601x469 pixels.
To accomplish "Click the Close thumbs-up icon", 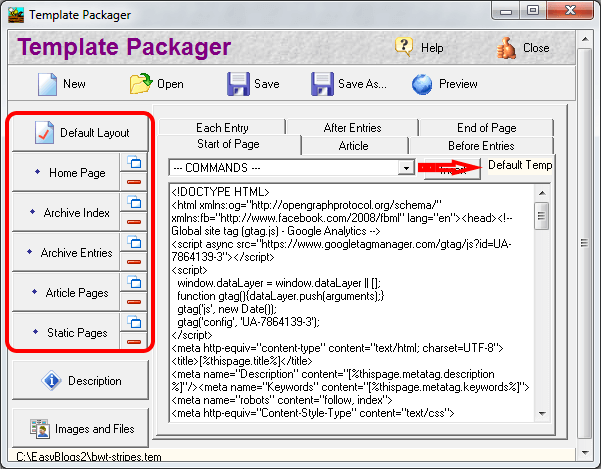I will [x=506, y=48].
